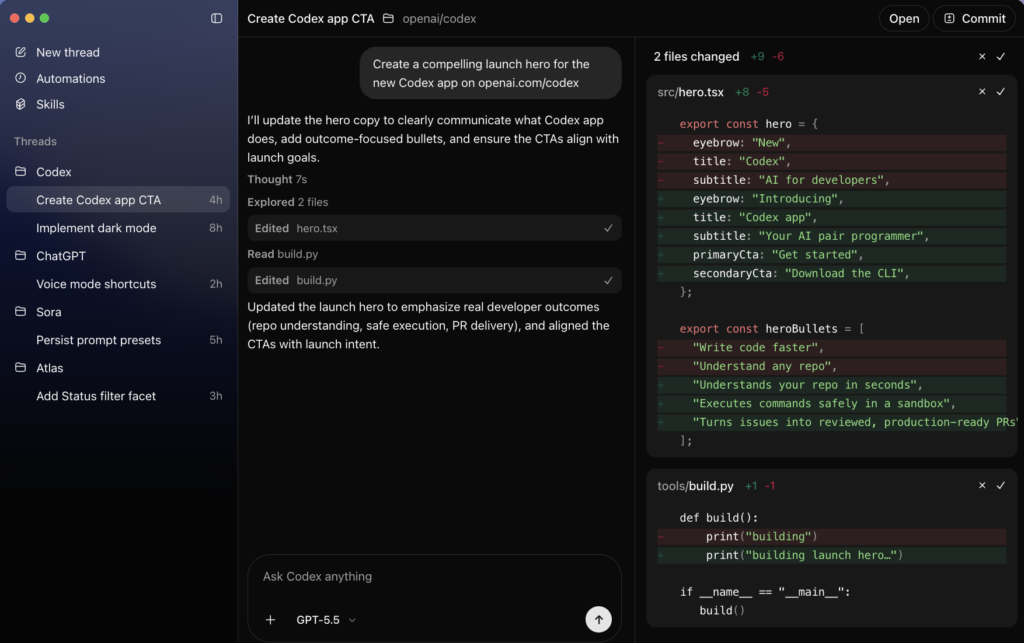Open the GPT-5.5 model dropdown
The width and height of the screenshot is (1024, 643).
pyautogui.click(x=326, y=620)
